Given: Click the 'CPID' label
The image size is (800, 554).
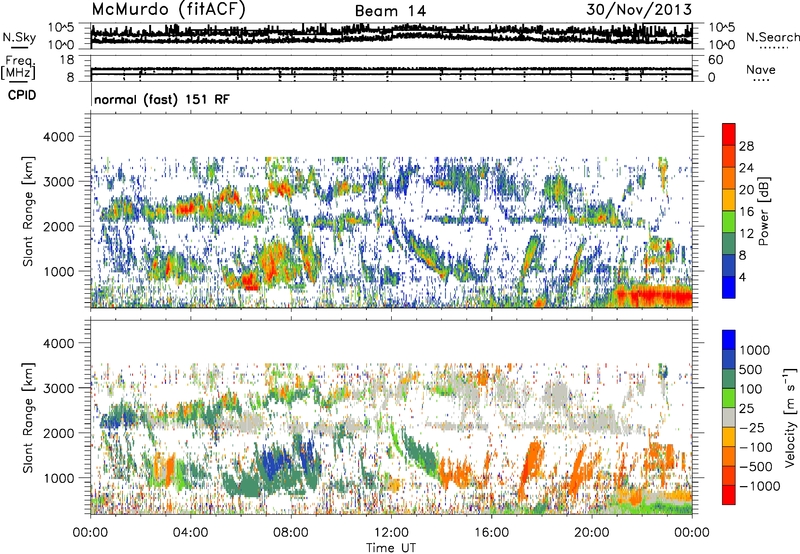Looking at the screenshot, I should (22, 95).
